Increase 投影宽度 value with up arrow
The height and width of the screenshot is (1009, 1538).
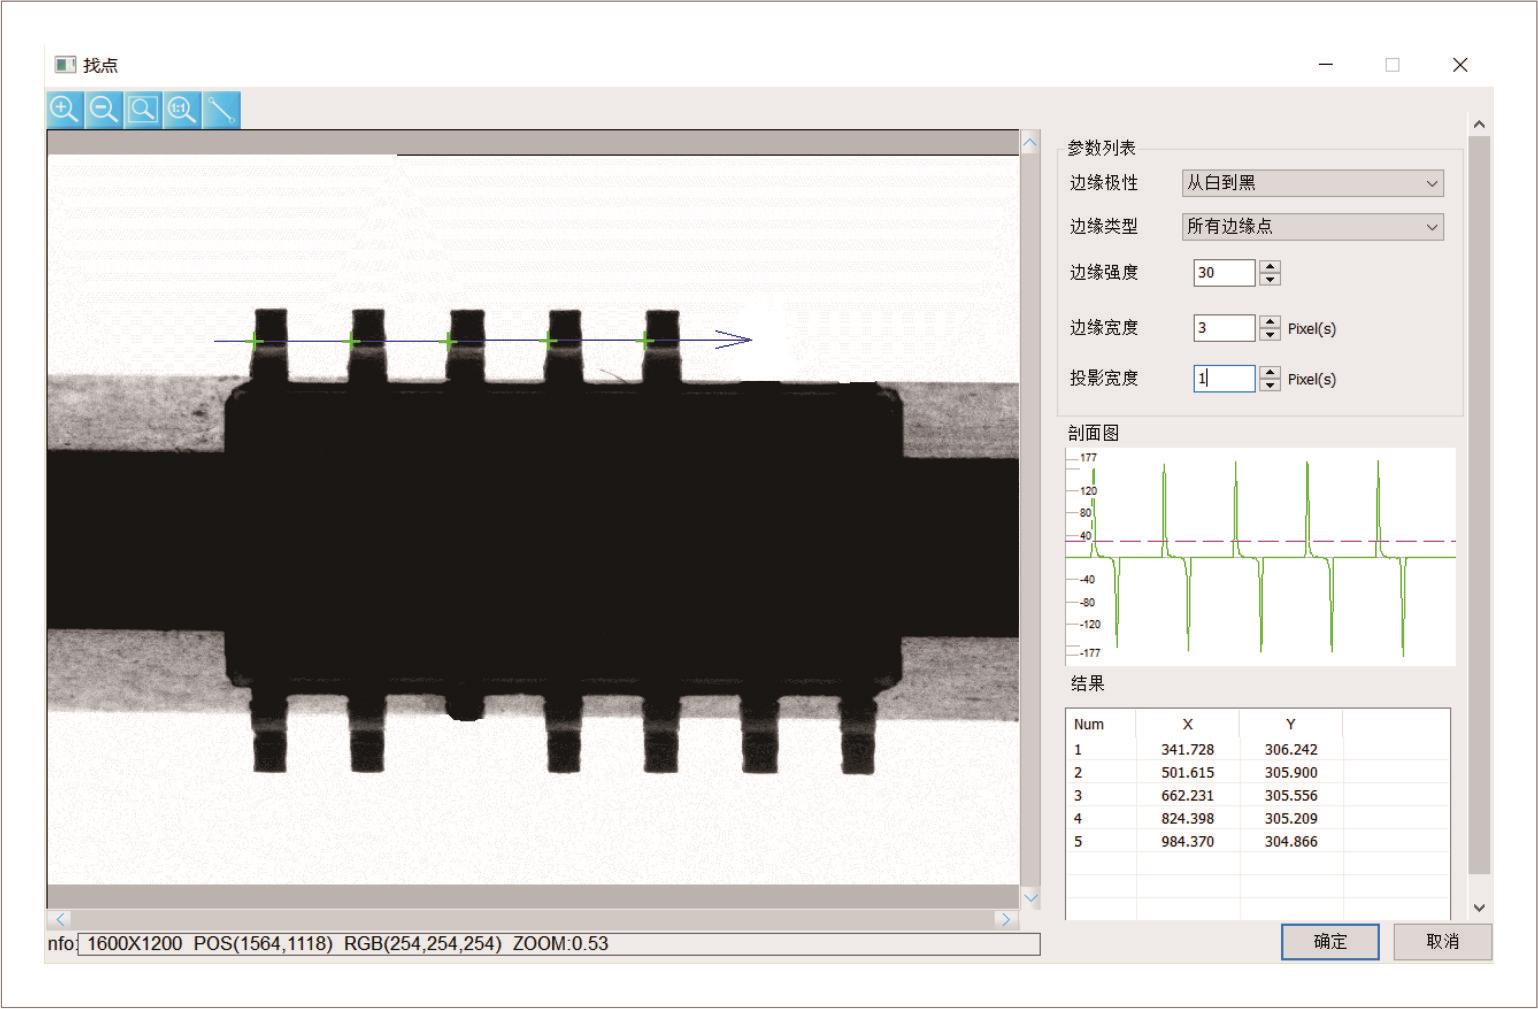point(1270,373)
